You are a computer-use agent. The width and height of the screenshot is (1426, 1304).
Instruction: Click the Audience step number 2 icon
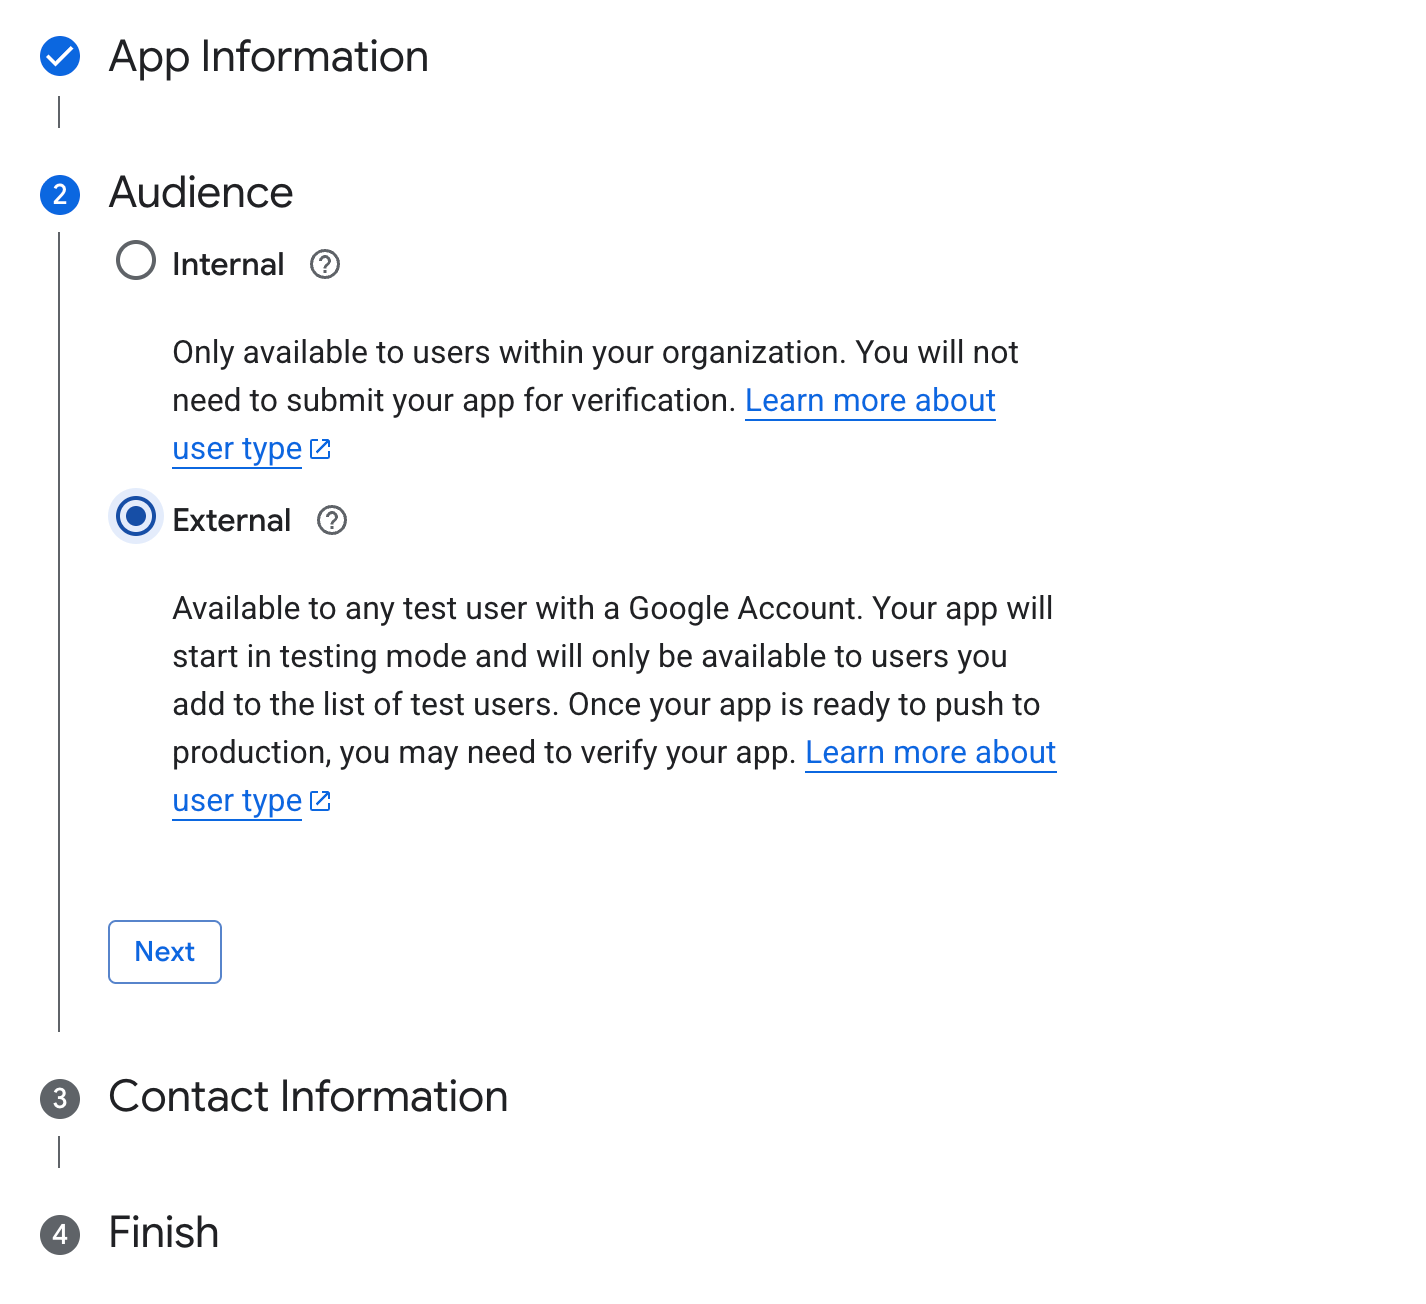pos(60,193)
